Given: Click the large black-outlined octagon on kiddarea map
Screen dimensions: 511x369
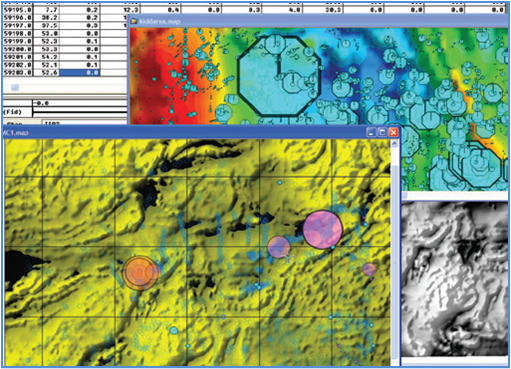Looking at the screenshot, I should click(279, 76).
